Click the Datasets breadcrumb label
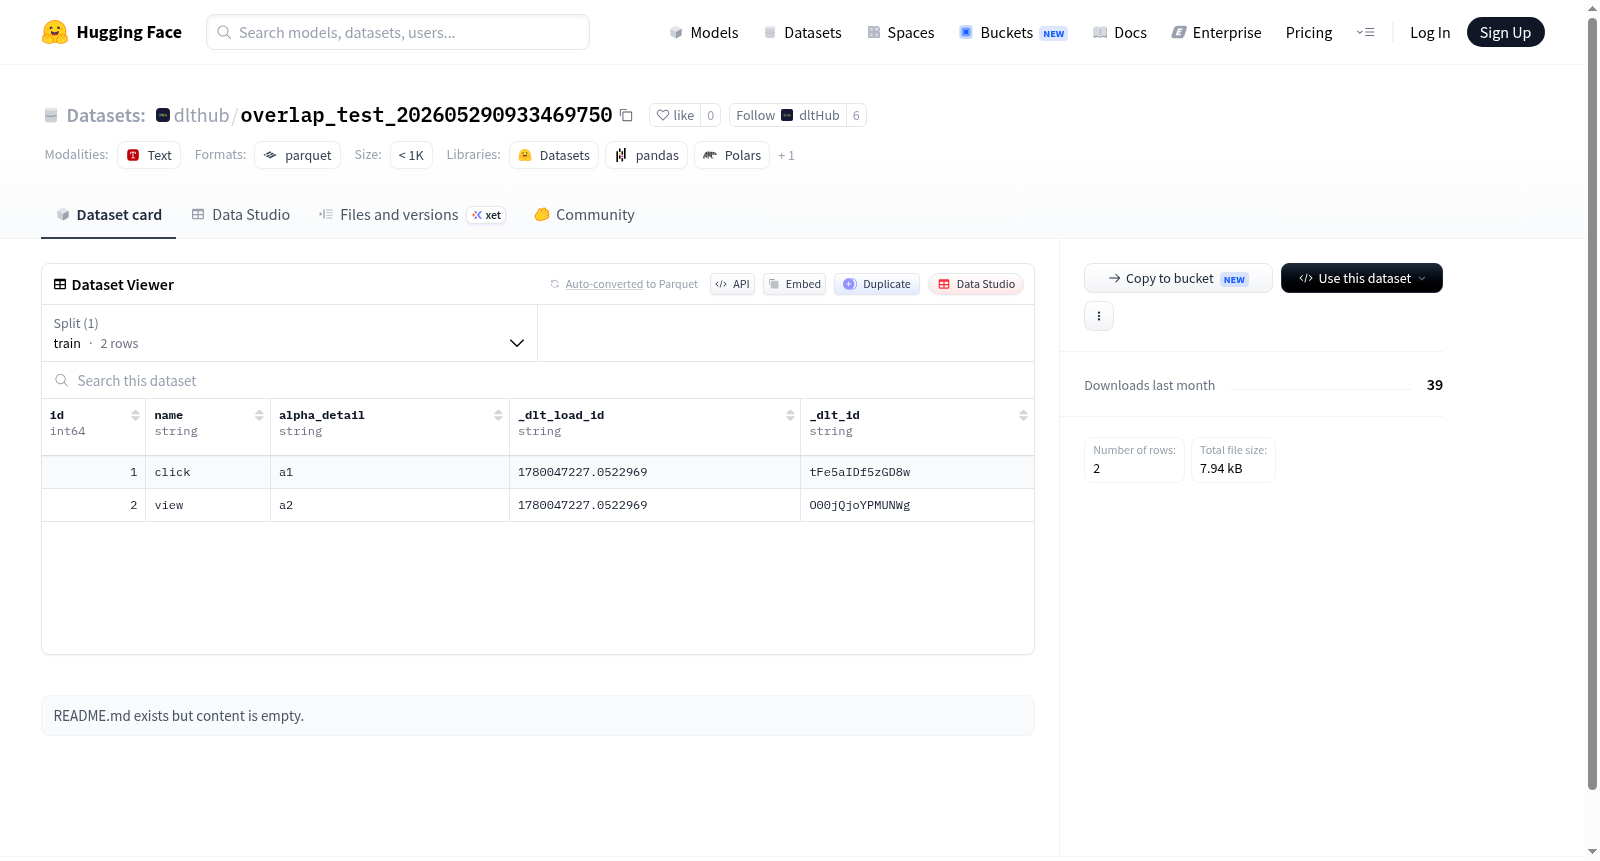The width and height of the screenshot is (1600, 861). coord(106,115)
